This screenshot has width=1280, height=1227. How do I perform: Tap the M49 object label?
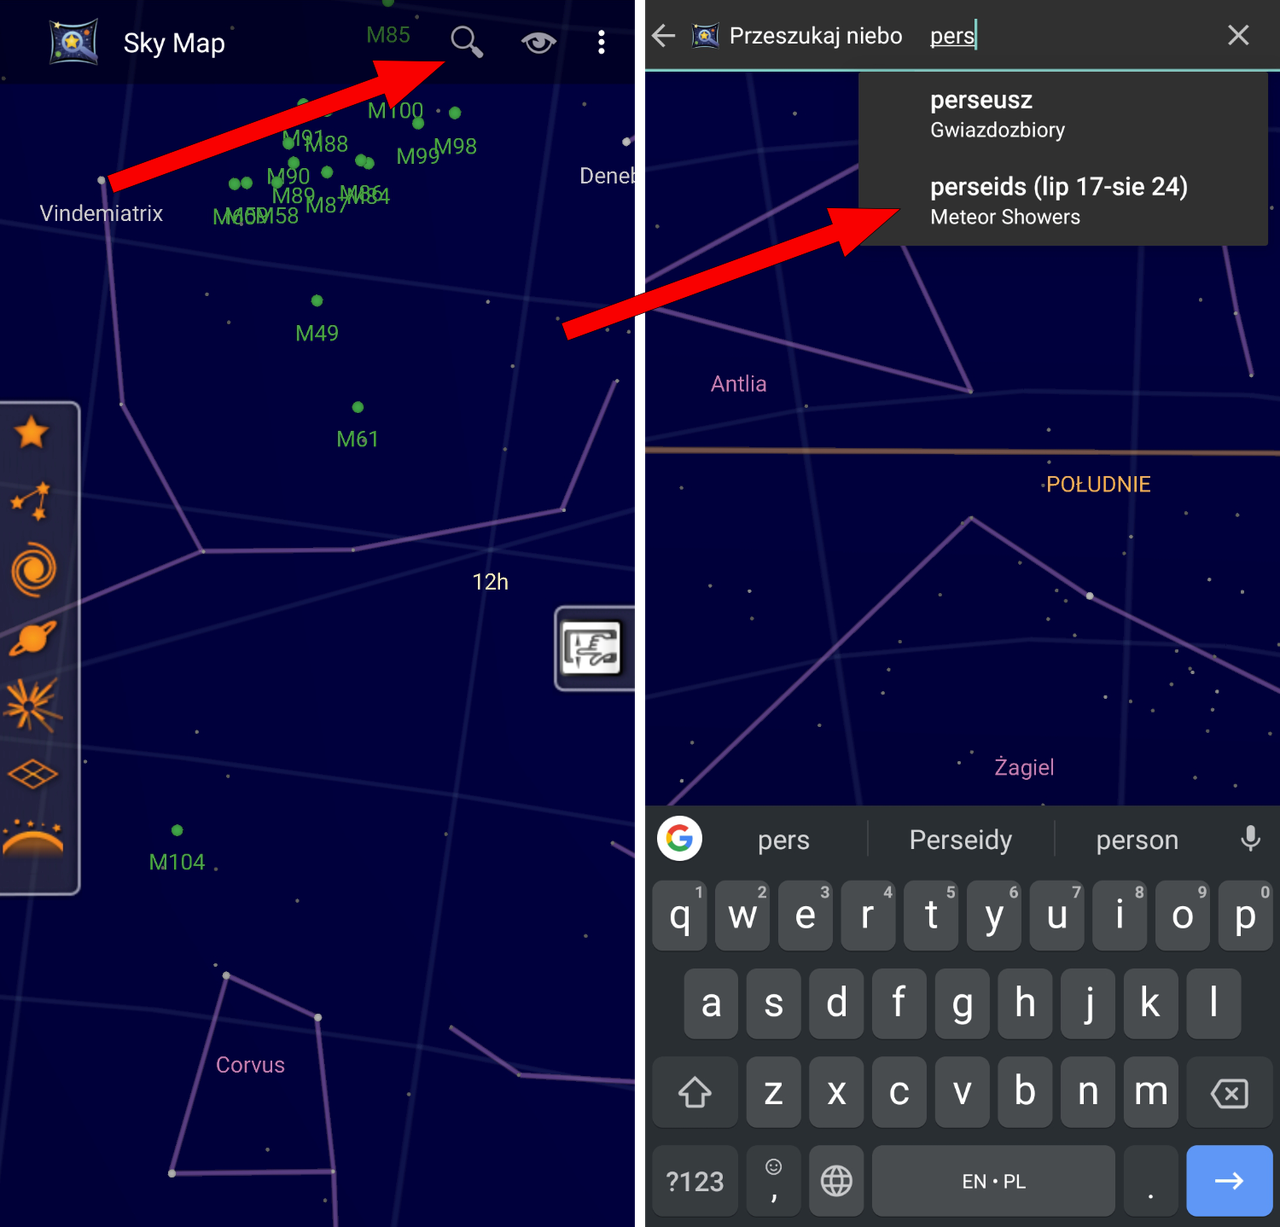[317, 333]
